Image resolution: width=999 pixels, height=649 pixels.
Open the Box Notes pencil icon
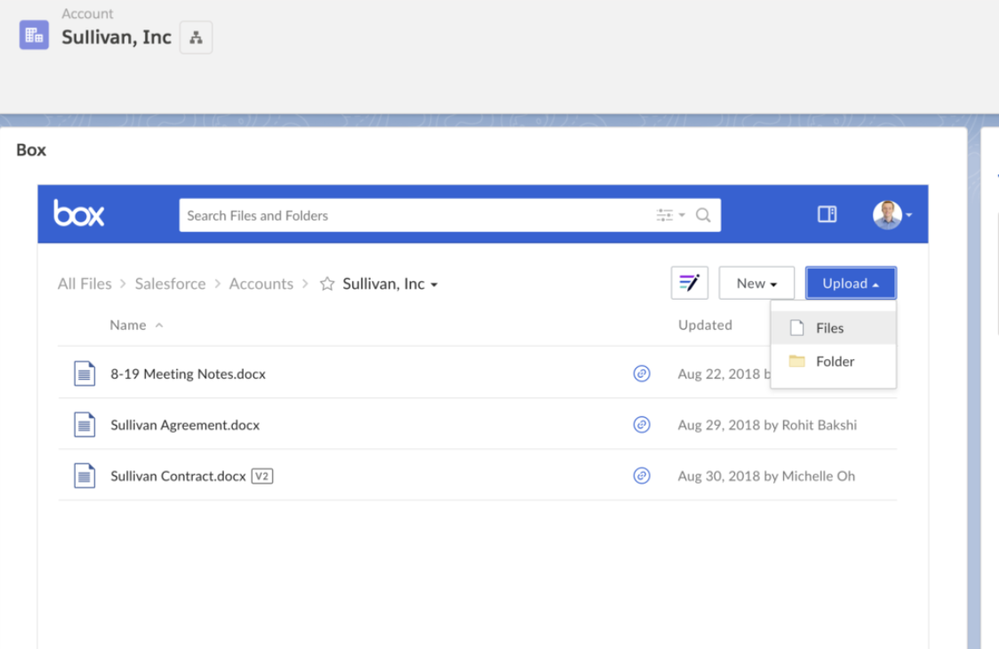pos(689,283)
